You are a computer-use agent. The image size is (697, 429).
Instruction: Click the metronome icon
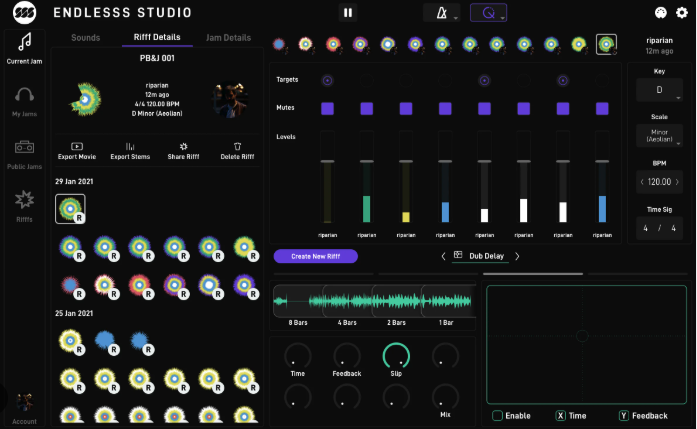441,12
